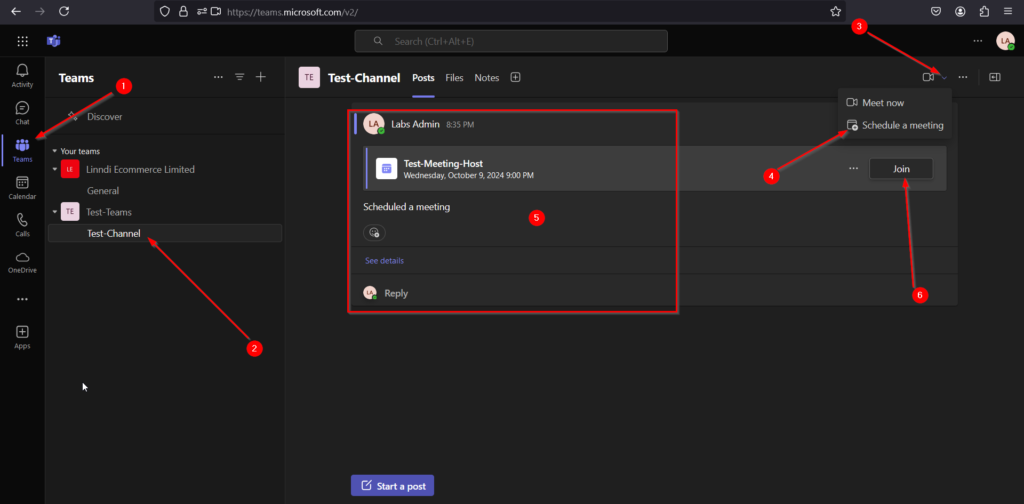Viewport: 1024px width, 504px height.
Task: Bookmark this page with the star
Action: (835, 11)
